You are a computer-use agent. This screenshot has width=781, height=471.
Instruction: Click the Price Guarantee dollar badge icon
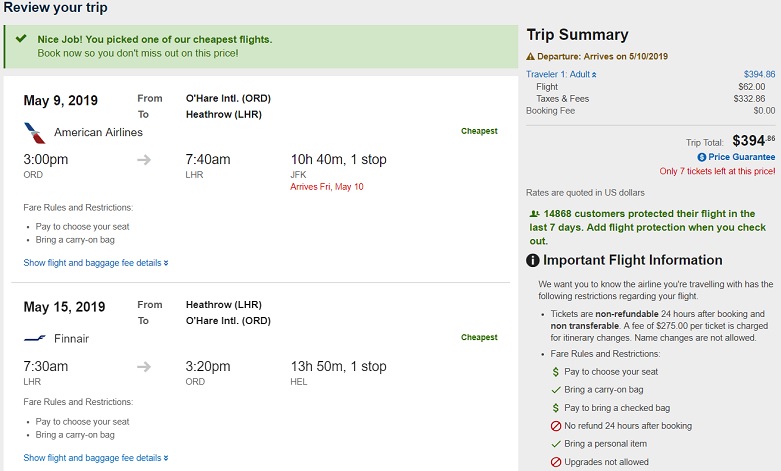click(x=702, y=157)
